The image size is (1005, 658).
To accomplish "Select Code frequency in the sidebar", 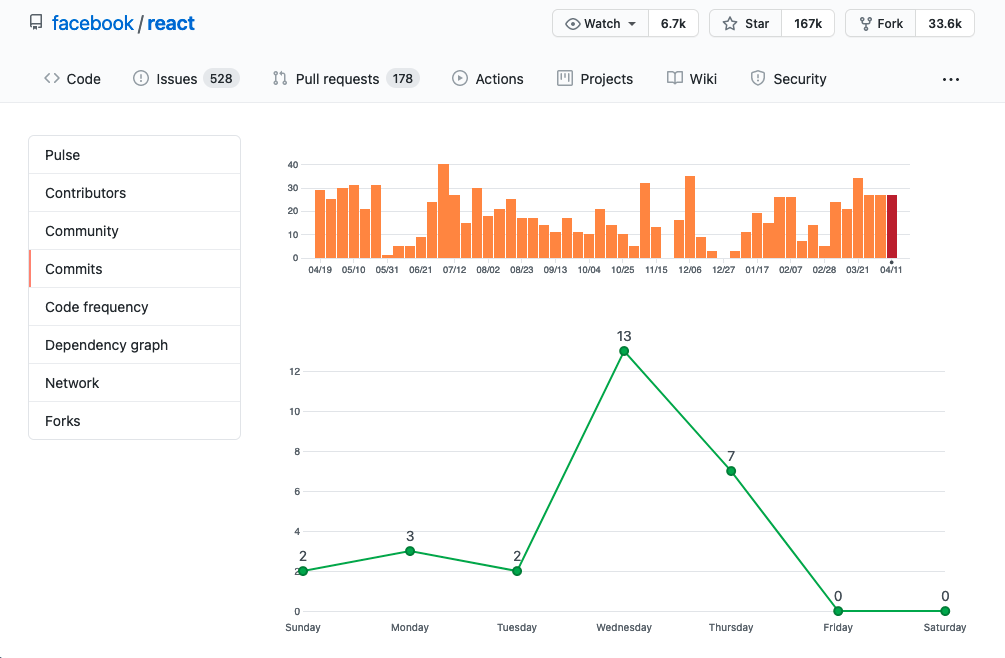I will [x=135, y=307].
